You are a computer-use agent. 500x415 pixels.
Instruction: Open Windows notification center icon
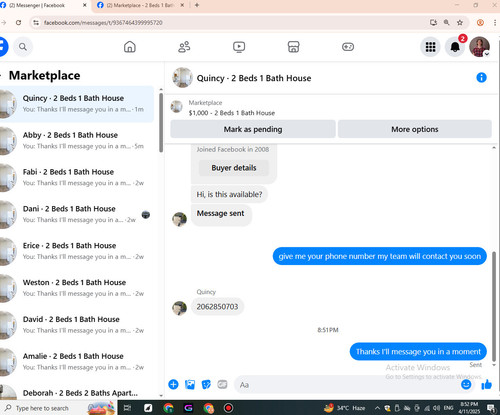point(491,408)
